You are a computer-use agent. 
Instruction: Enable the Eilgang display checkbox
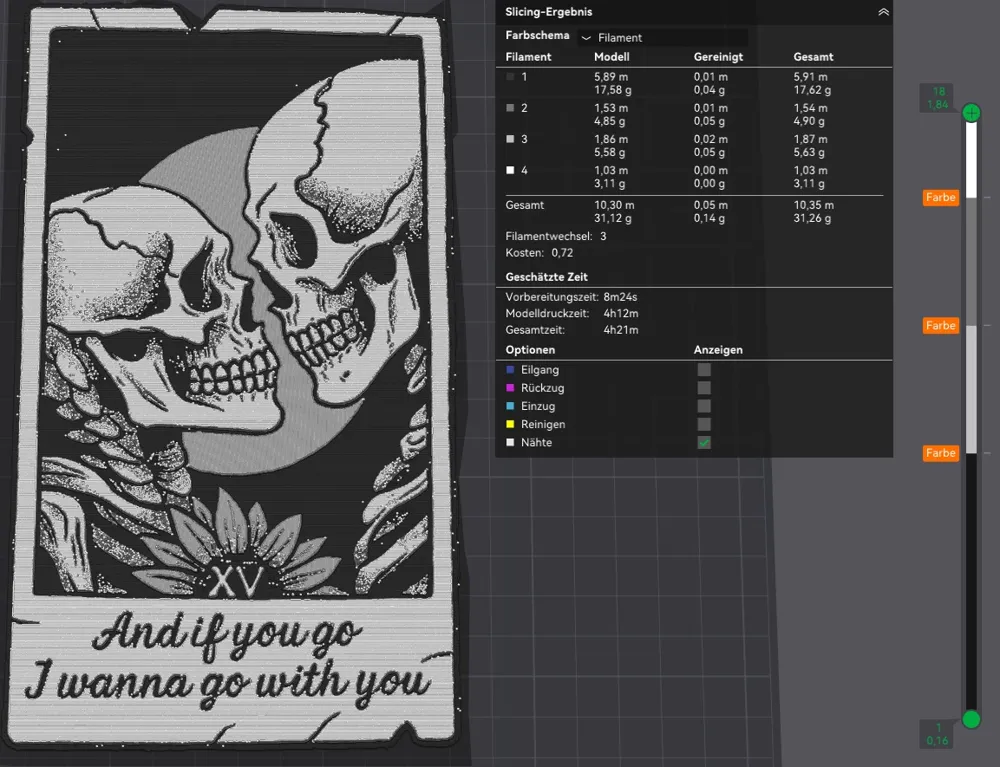[704, 370]
